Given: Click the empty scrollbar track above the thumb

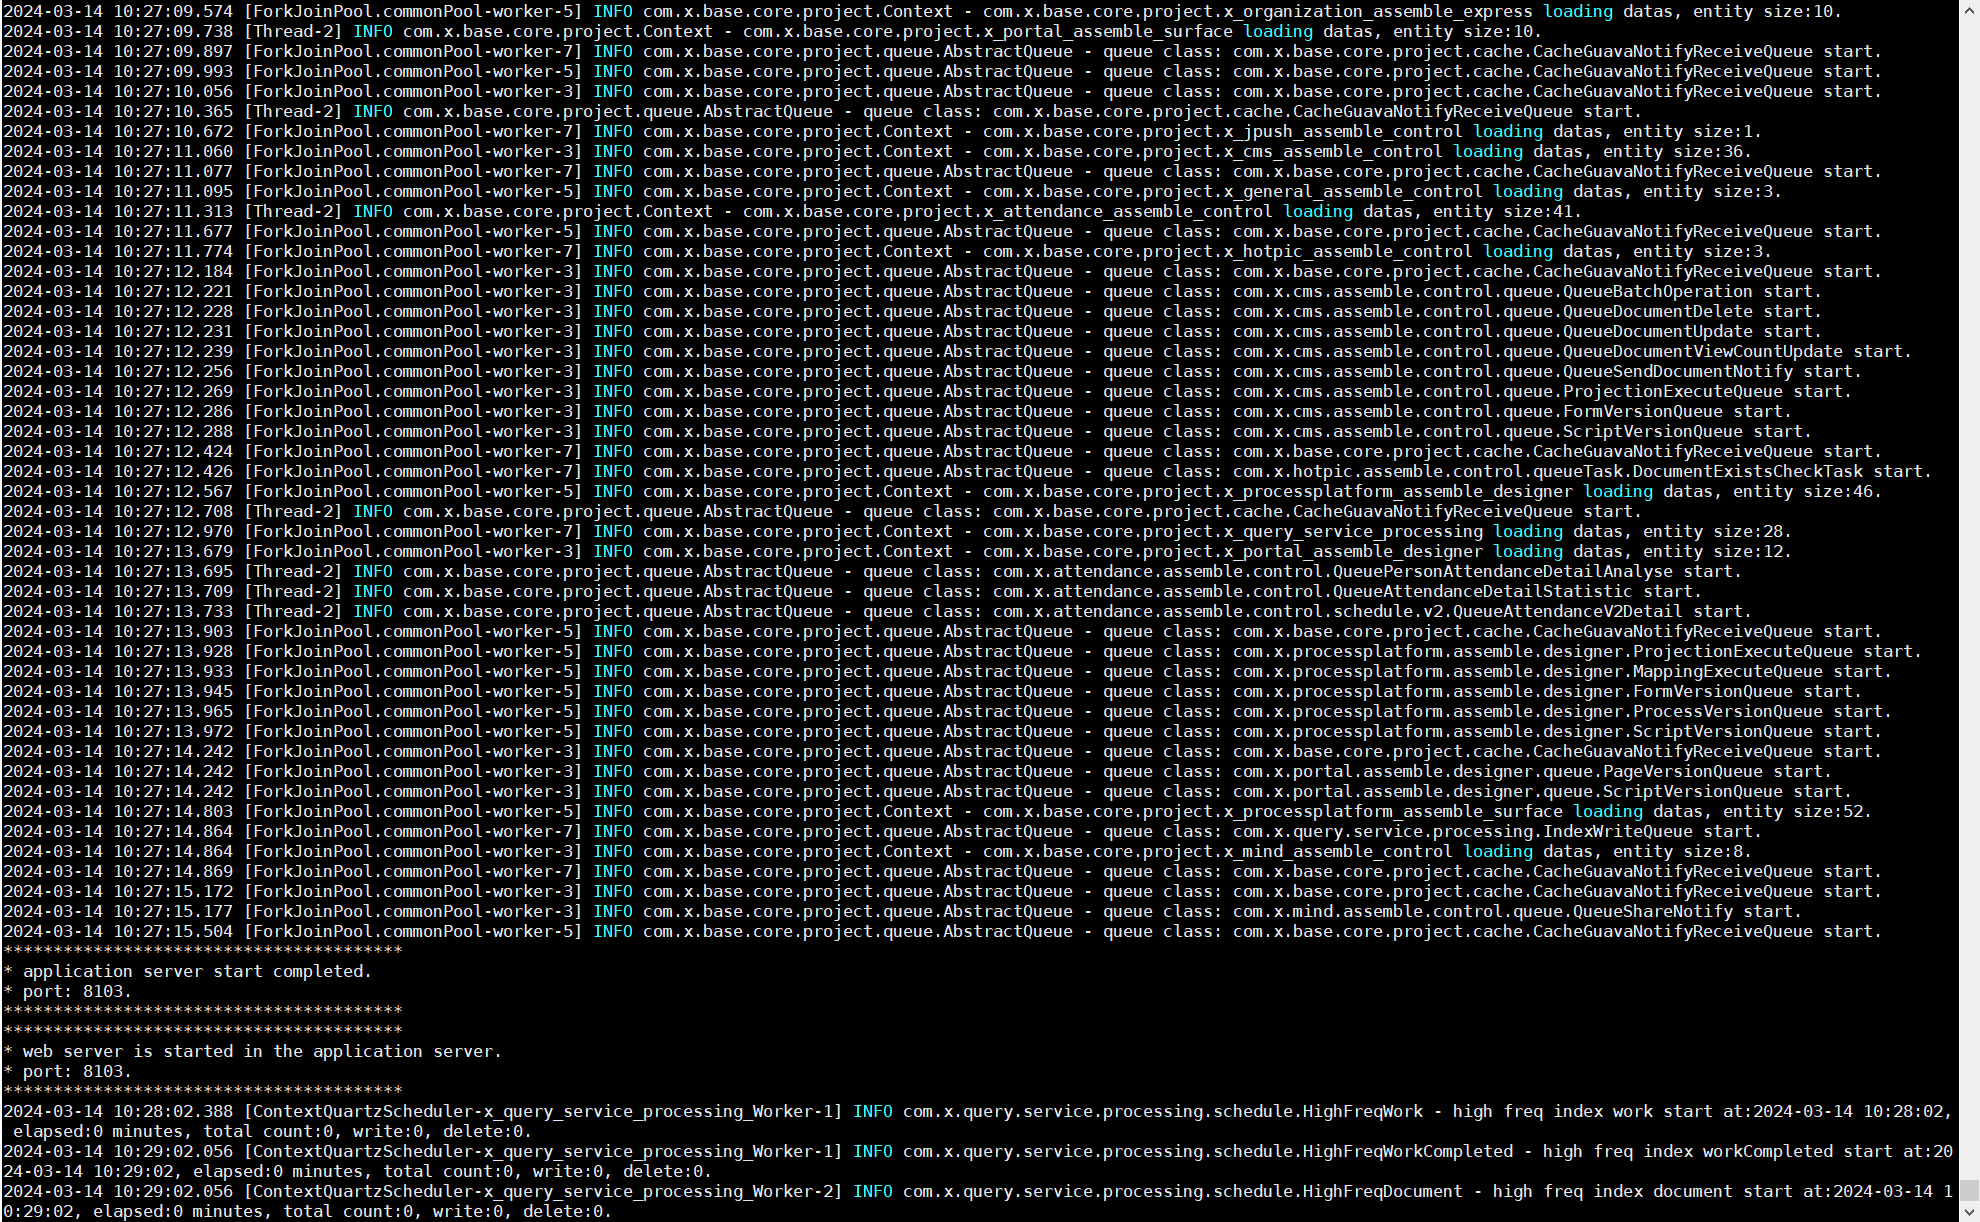Looking at the screenshot, I should point(1969,600).
